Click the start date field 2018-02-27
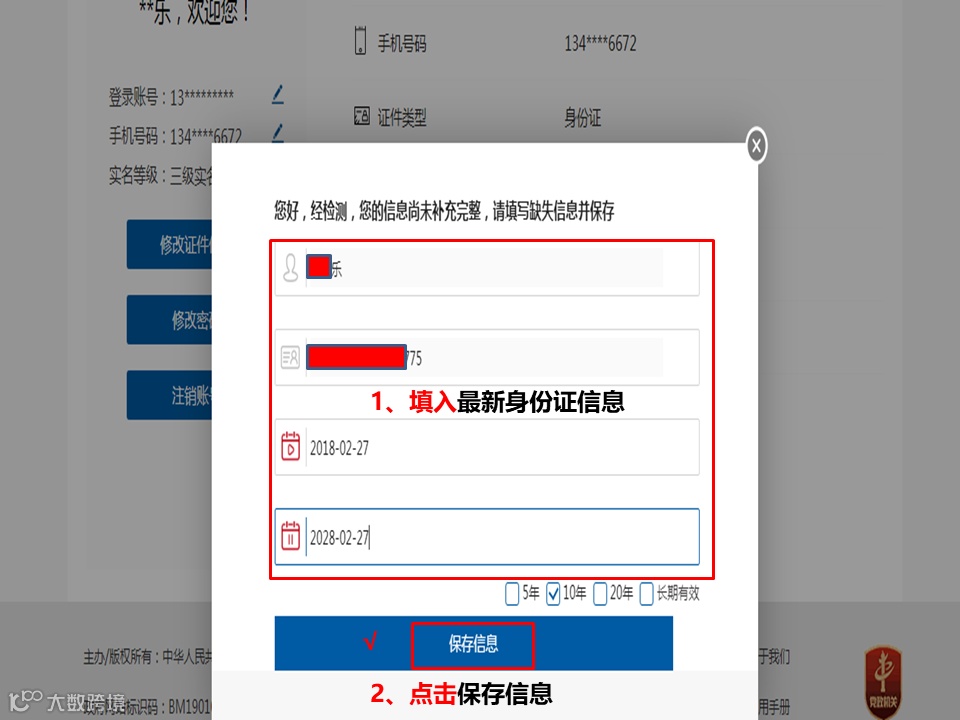 [487, 447]
